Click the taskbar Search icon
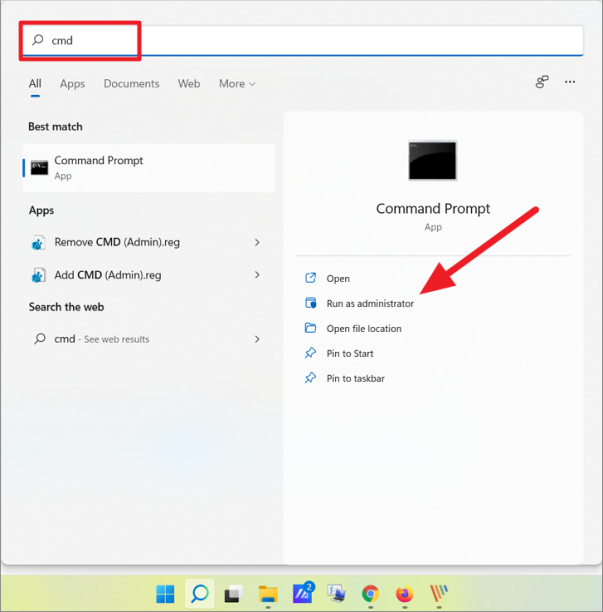This screenshot has height=612, width=603. [200, 594]
